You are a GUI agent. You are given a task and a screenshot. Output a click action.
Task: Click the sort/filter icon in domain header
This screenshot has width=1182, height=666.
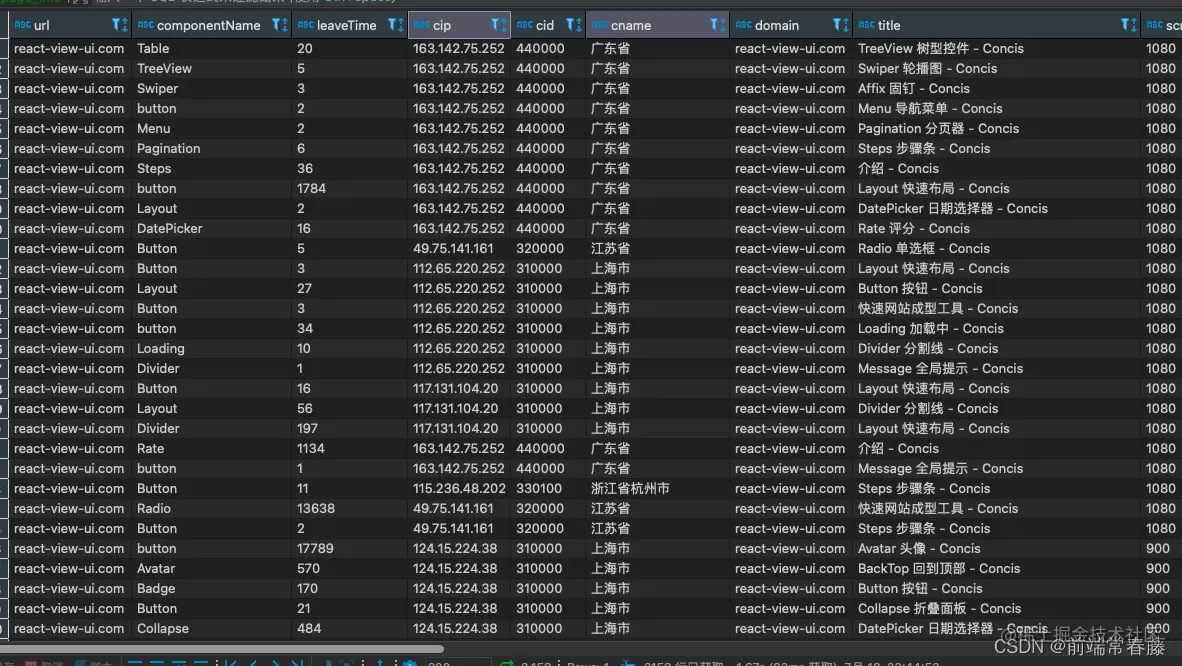pyautogui.click(x=841, y=25)
